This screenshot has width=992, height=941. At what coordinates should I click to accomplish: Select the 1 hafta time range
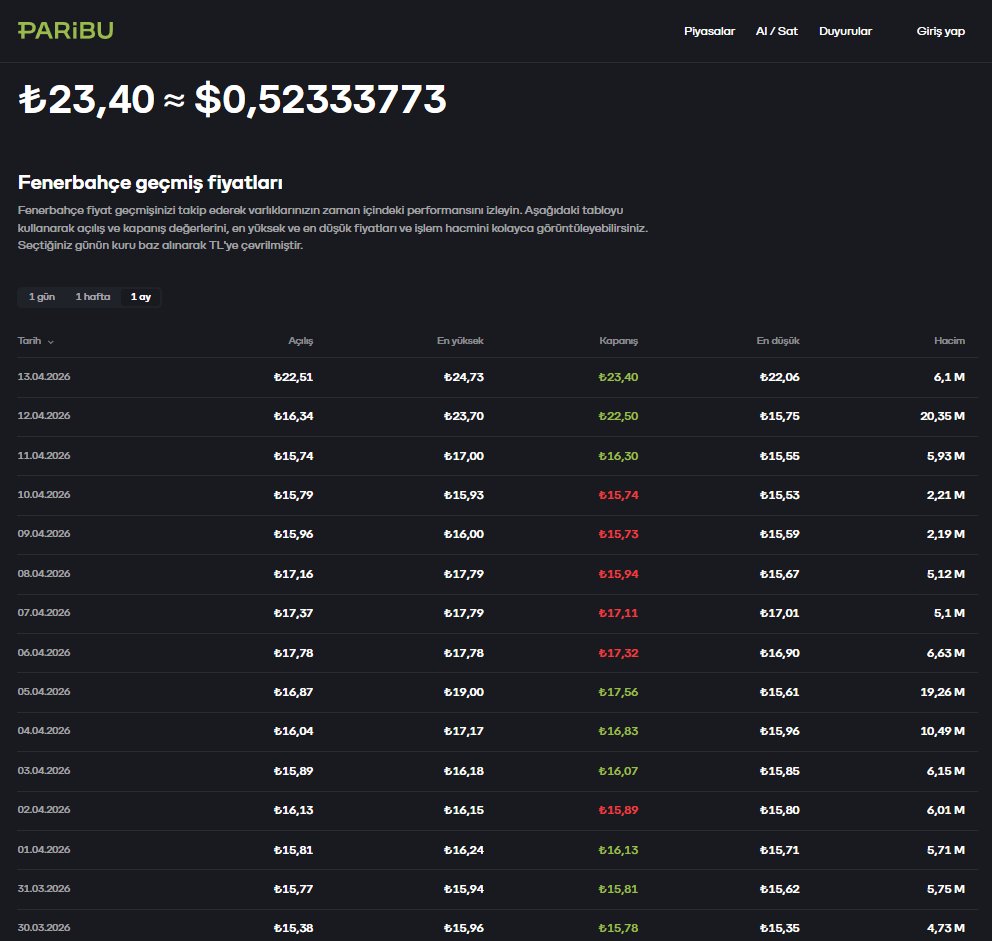(93, 297)
